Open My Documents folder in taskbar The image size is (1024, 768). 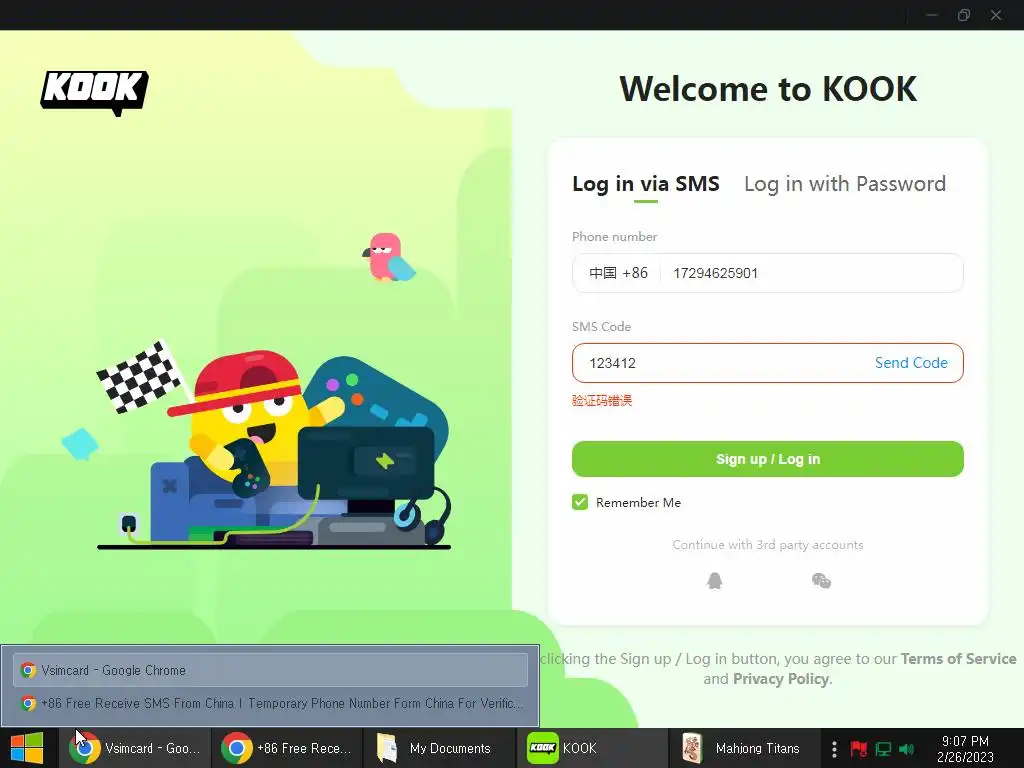coord(438,748)
